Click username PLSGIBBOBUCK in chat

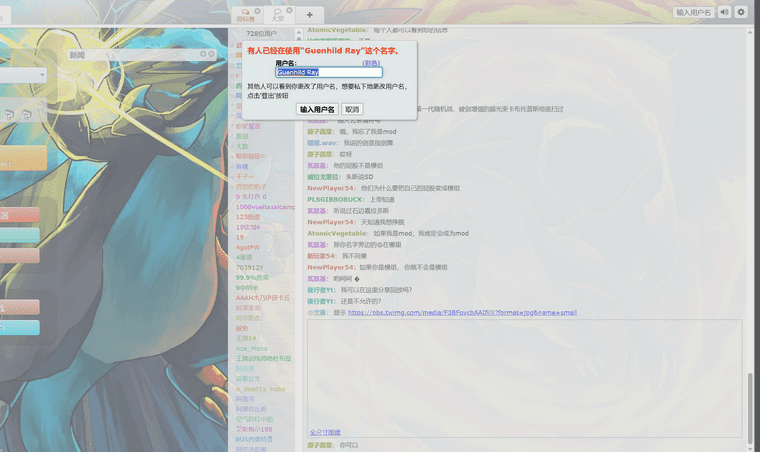pos(335,199)
